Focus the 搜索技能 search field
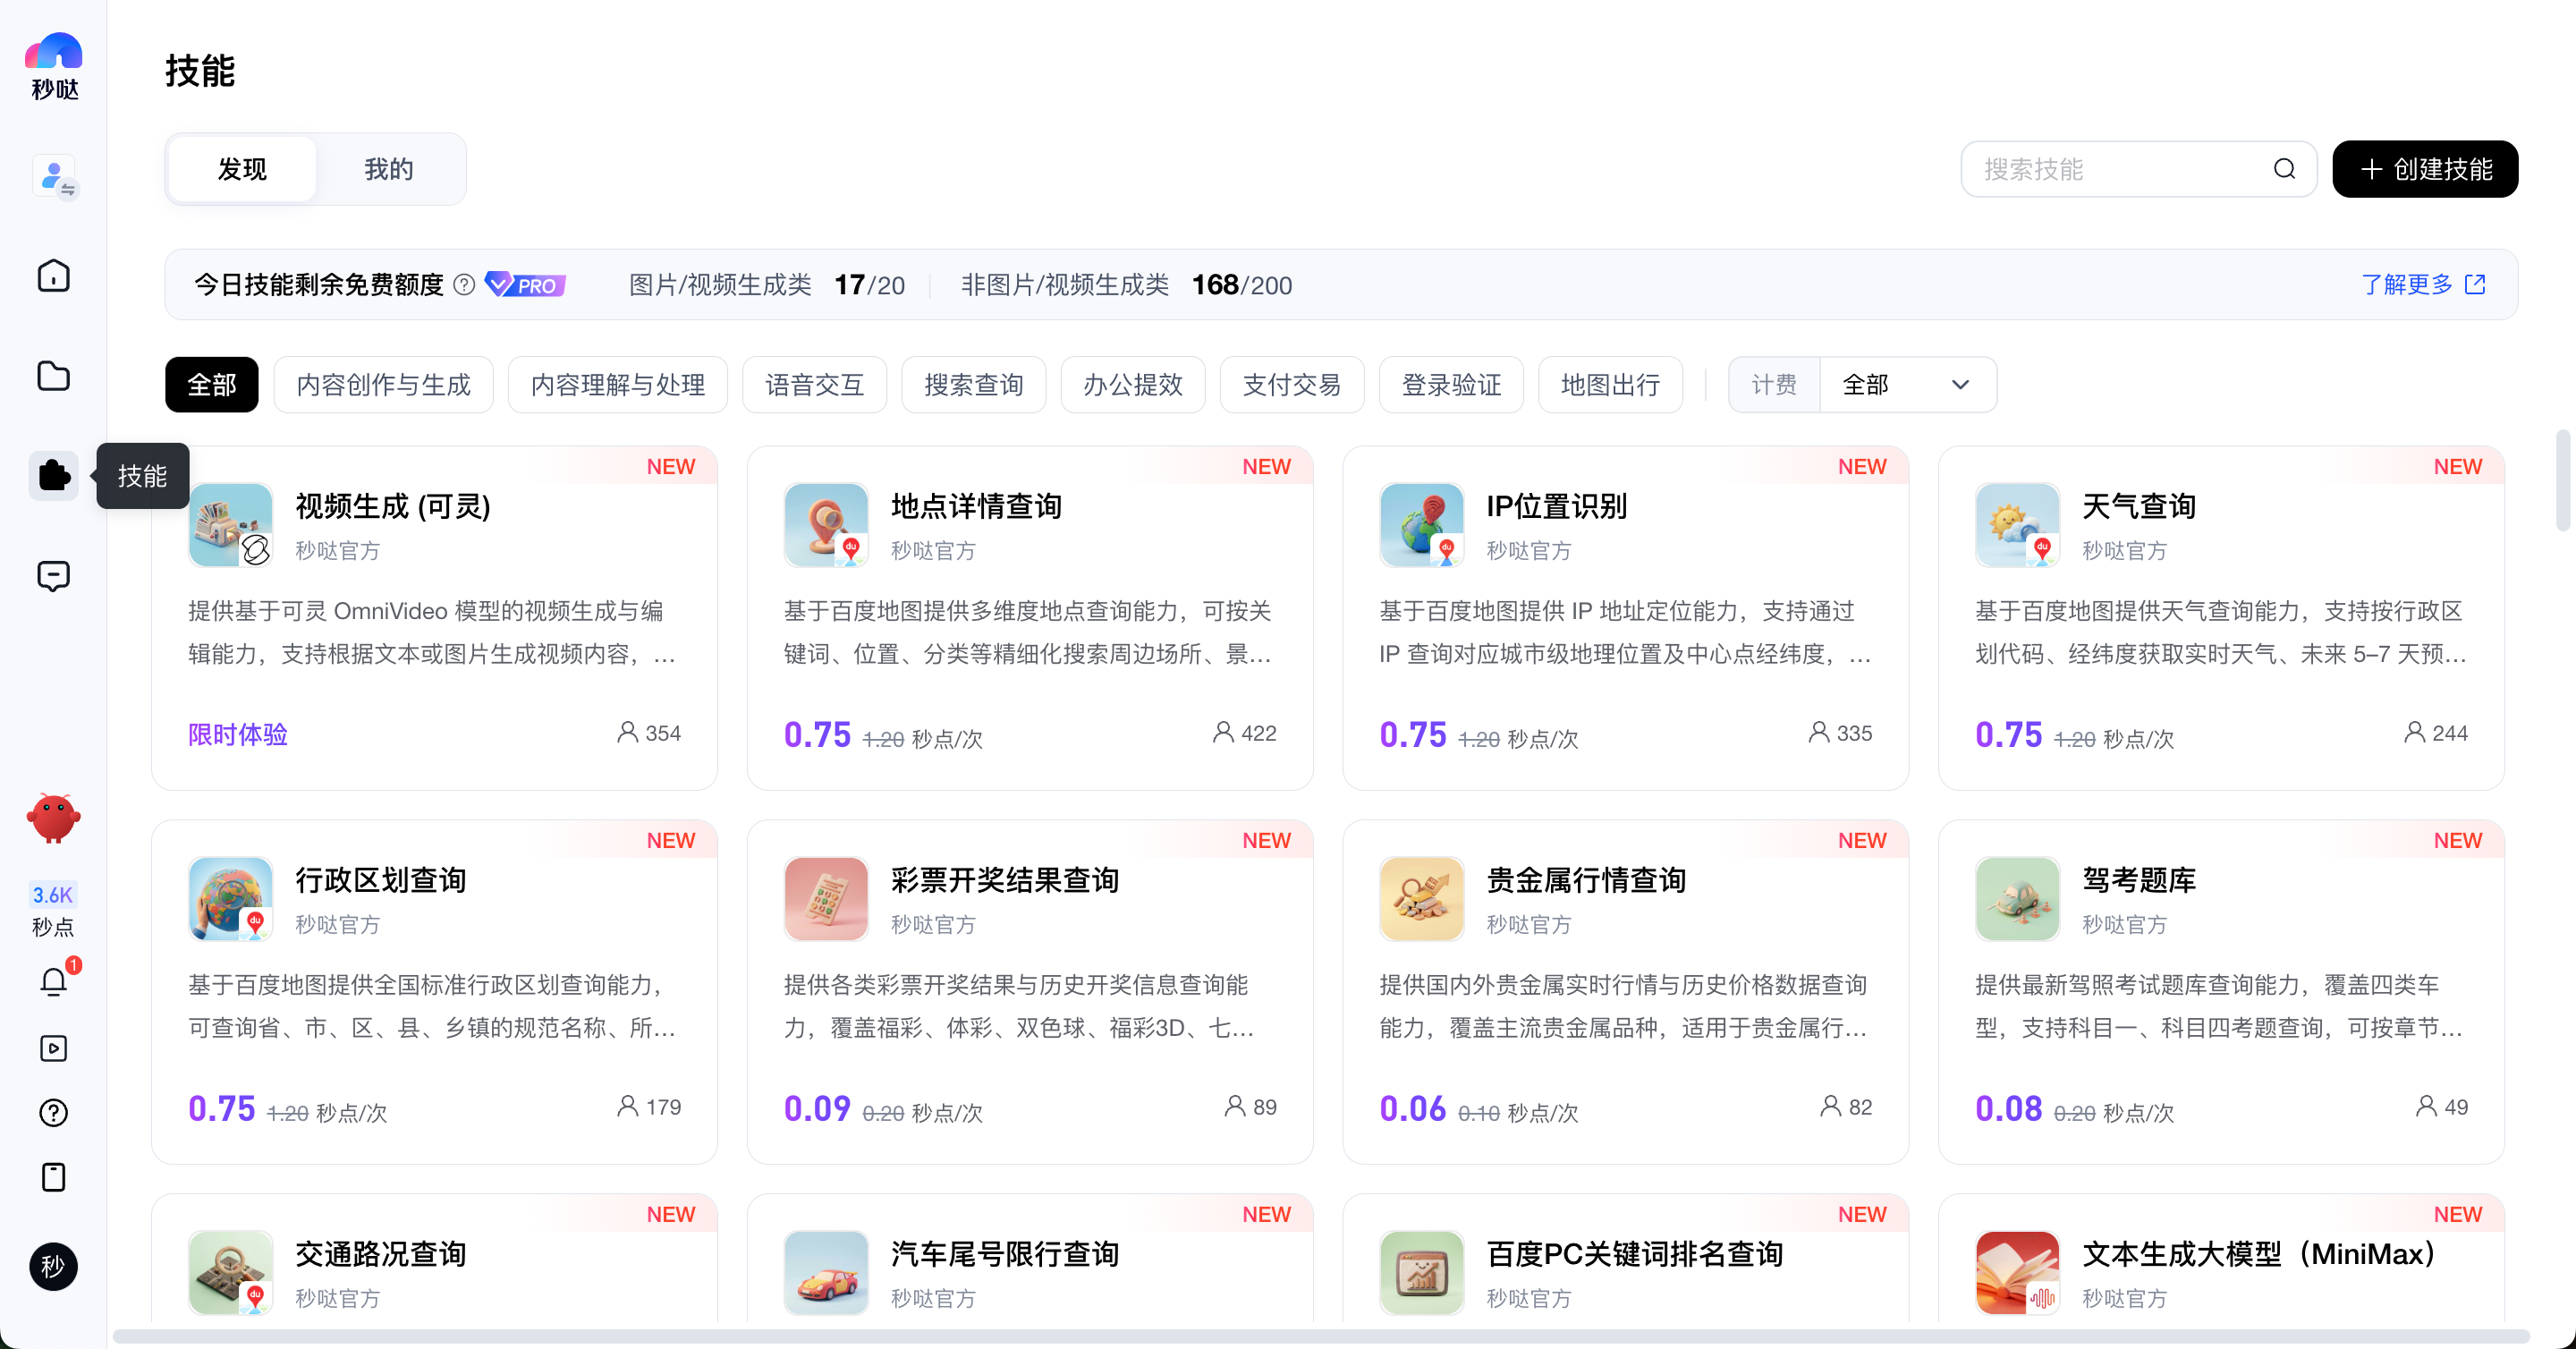The height and width of the screenshot is (1349, 2576). click(2139, 169)
